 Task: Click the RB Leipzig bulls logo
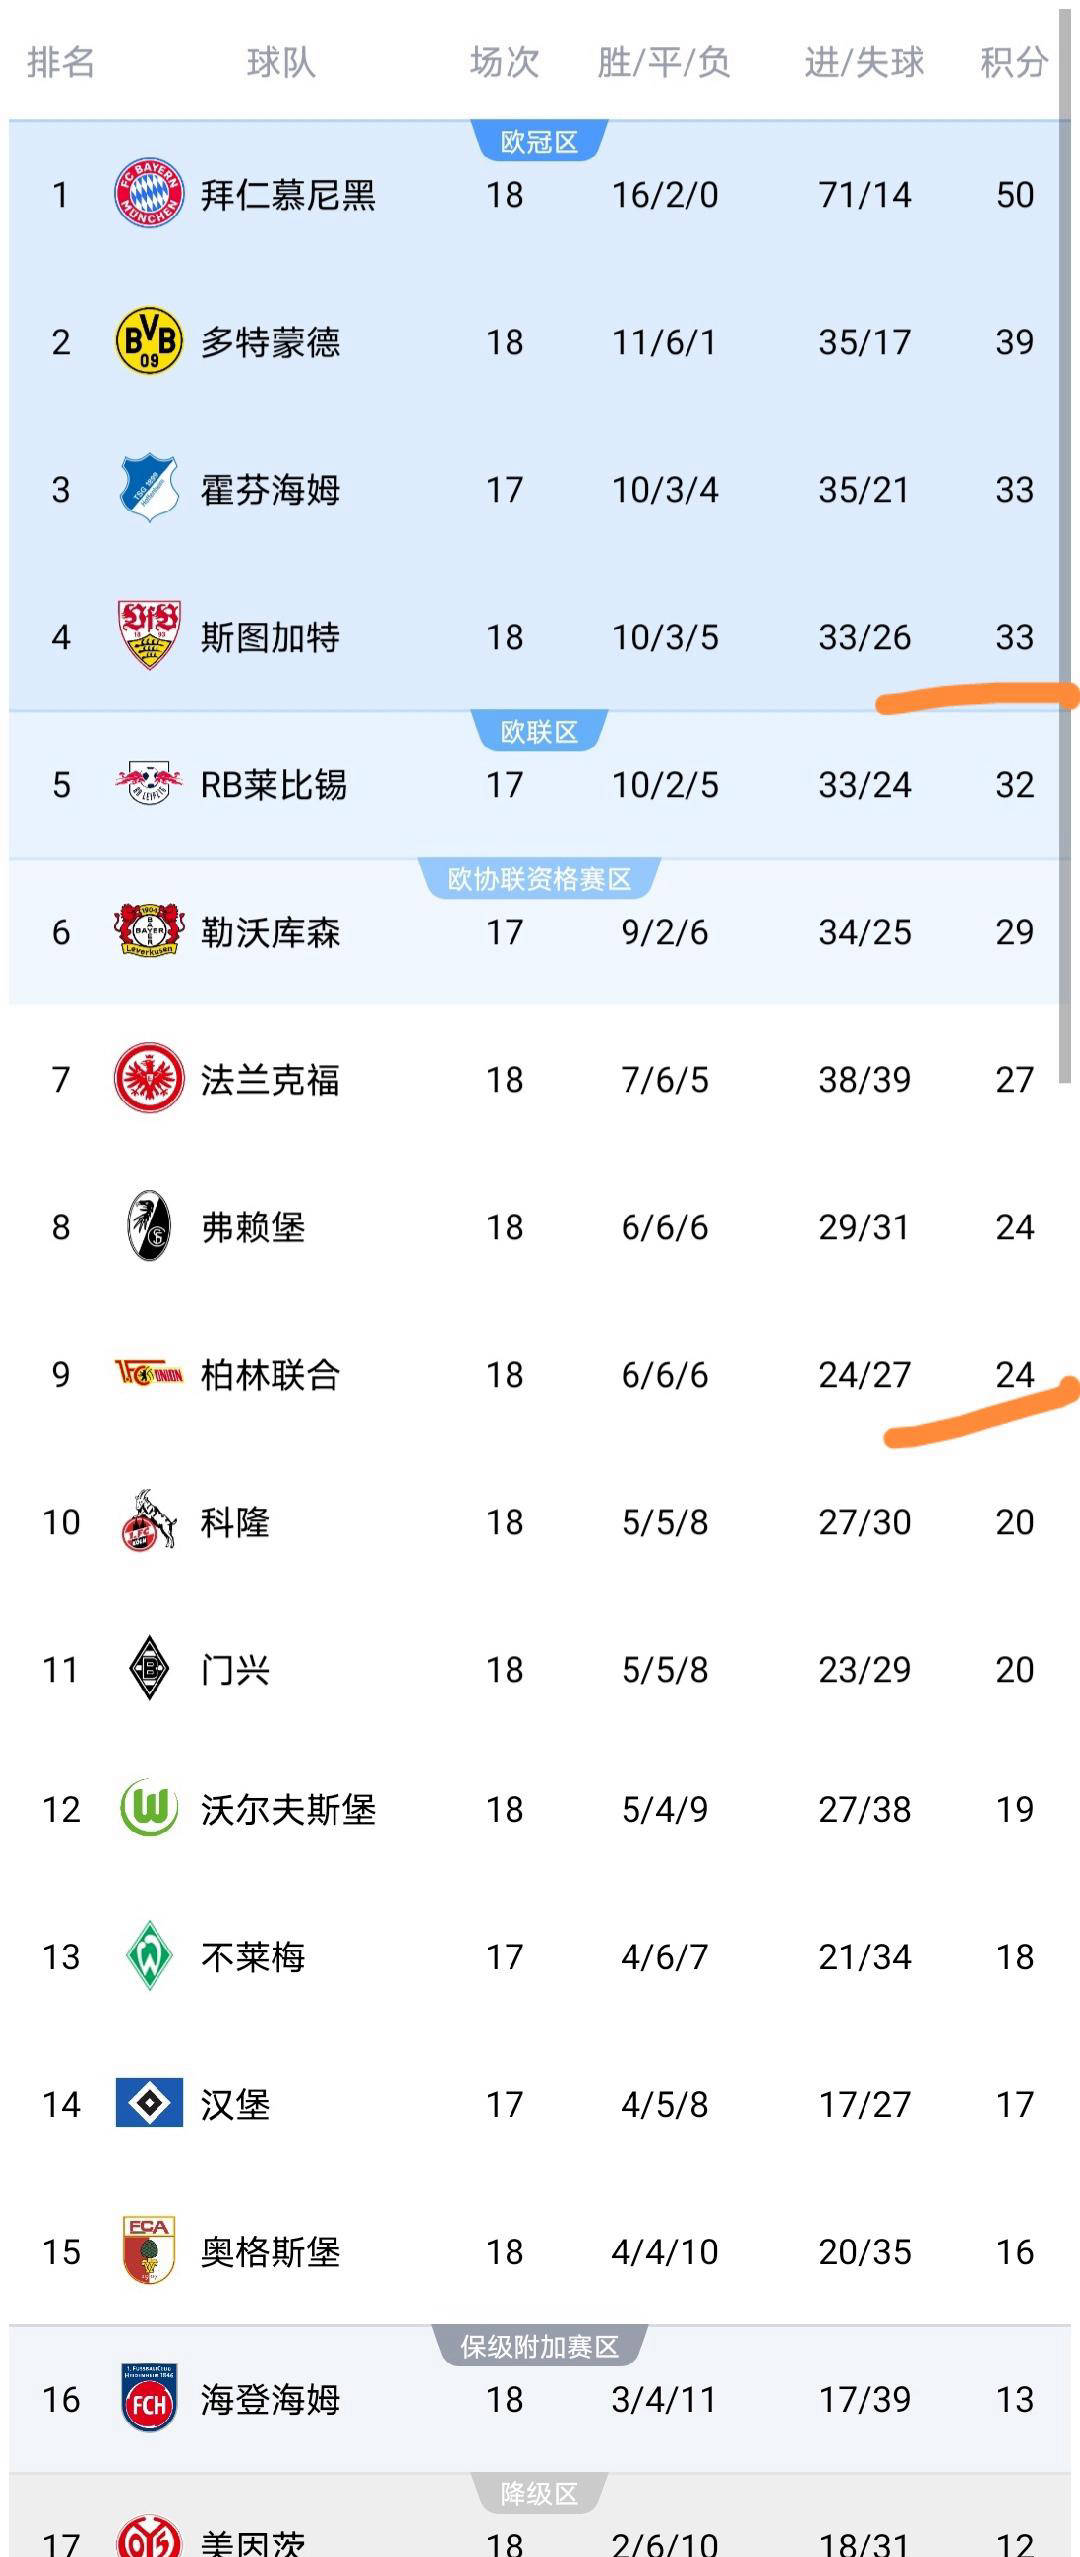[149, 784]
